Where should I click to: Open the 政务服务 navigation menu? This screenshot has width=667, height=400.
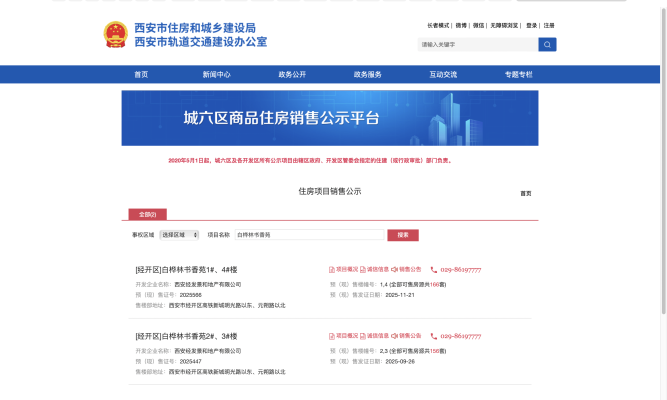point(367,74)
